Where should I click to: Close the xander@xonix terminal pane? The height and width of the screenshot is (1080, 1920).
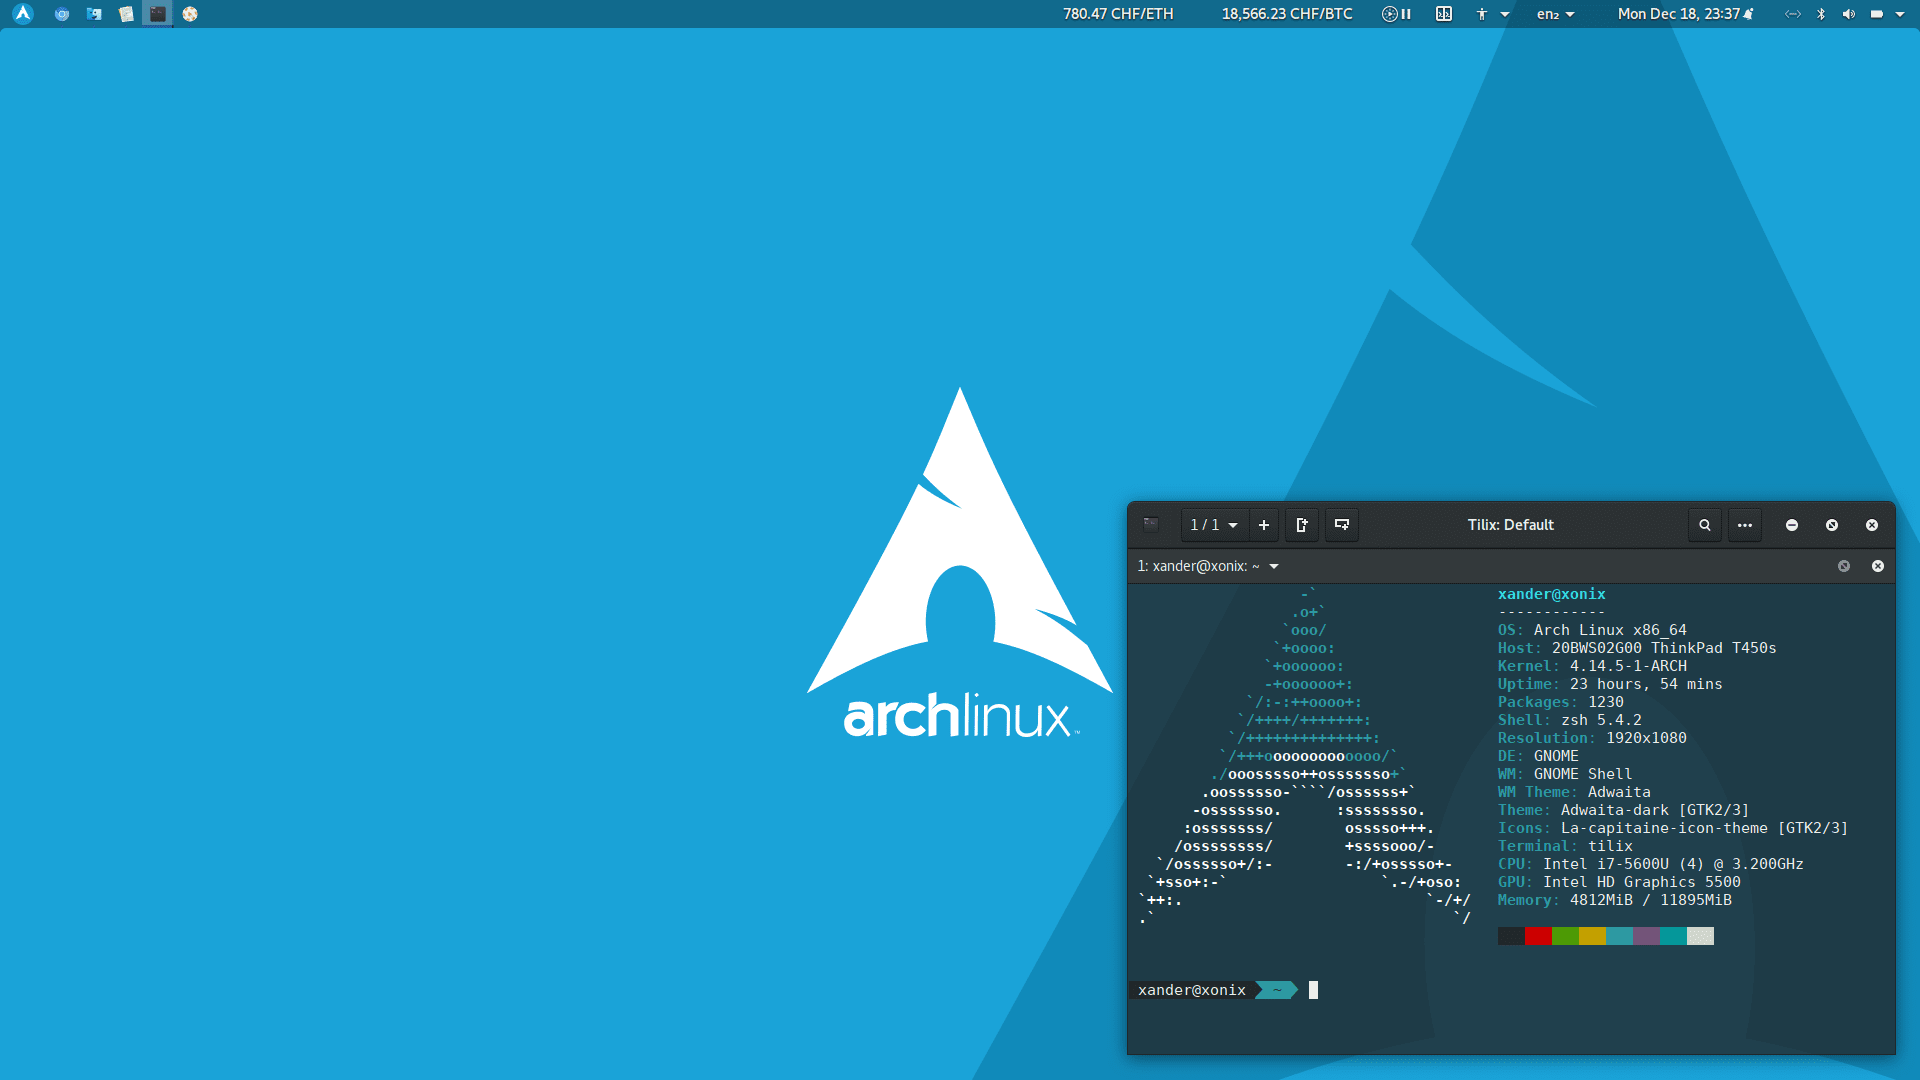pyautogui.click(x=1878, y=566)
